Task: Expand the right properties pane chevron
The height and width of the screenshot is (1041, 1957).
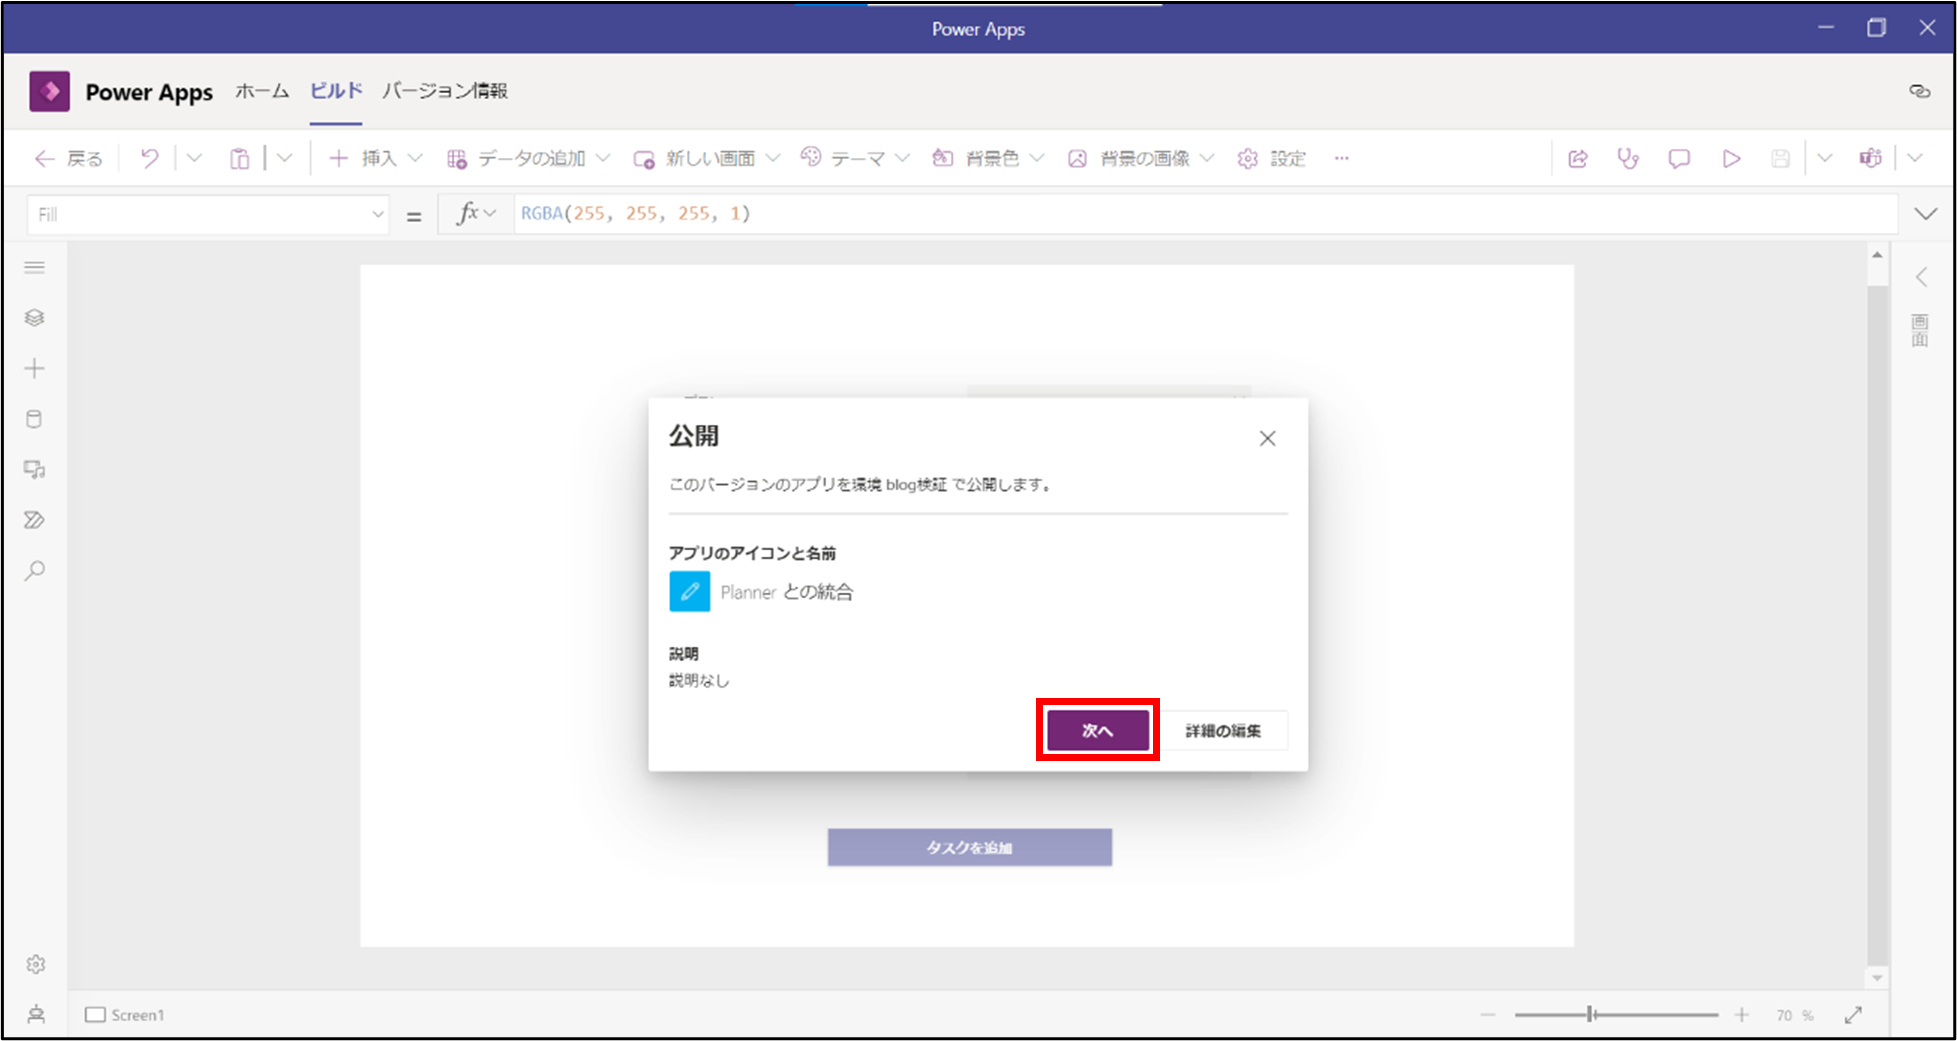Action: click(x=1921, y=277)
